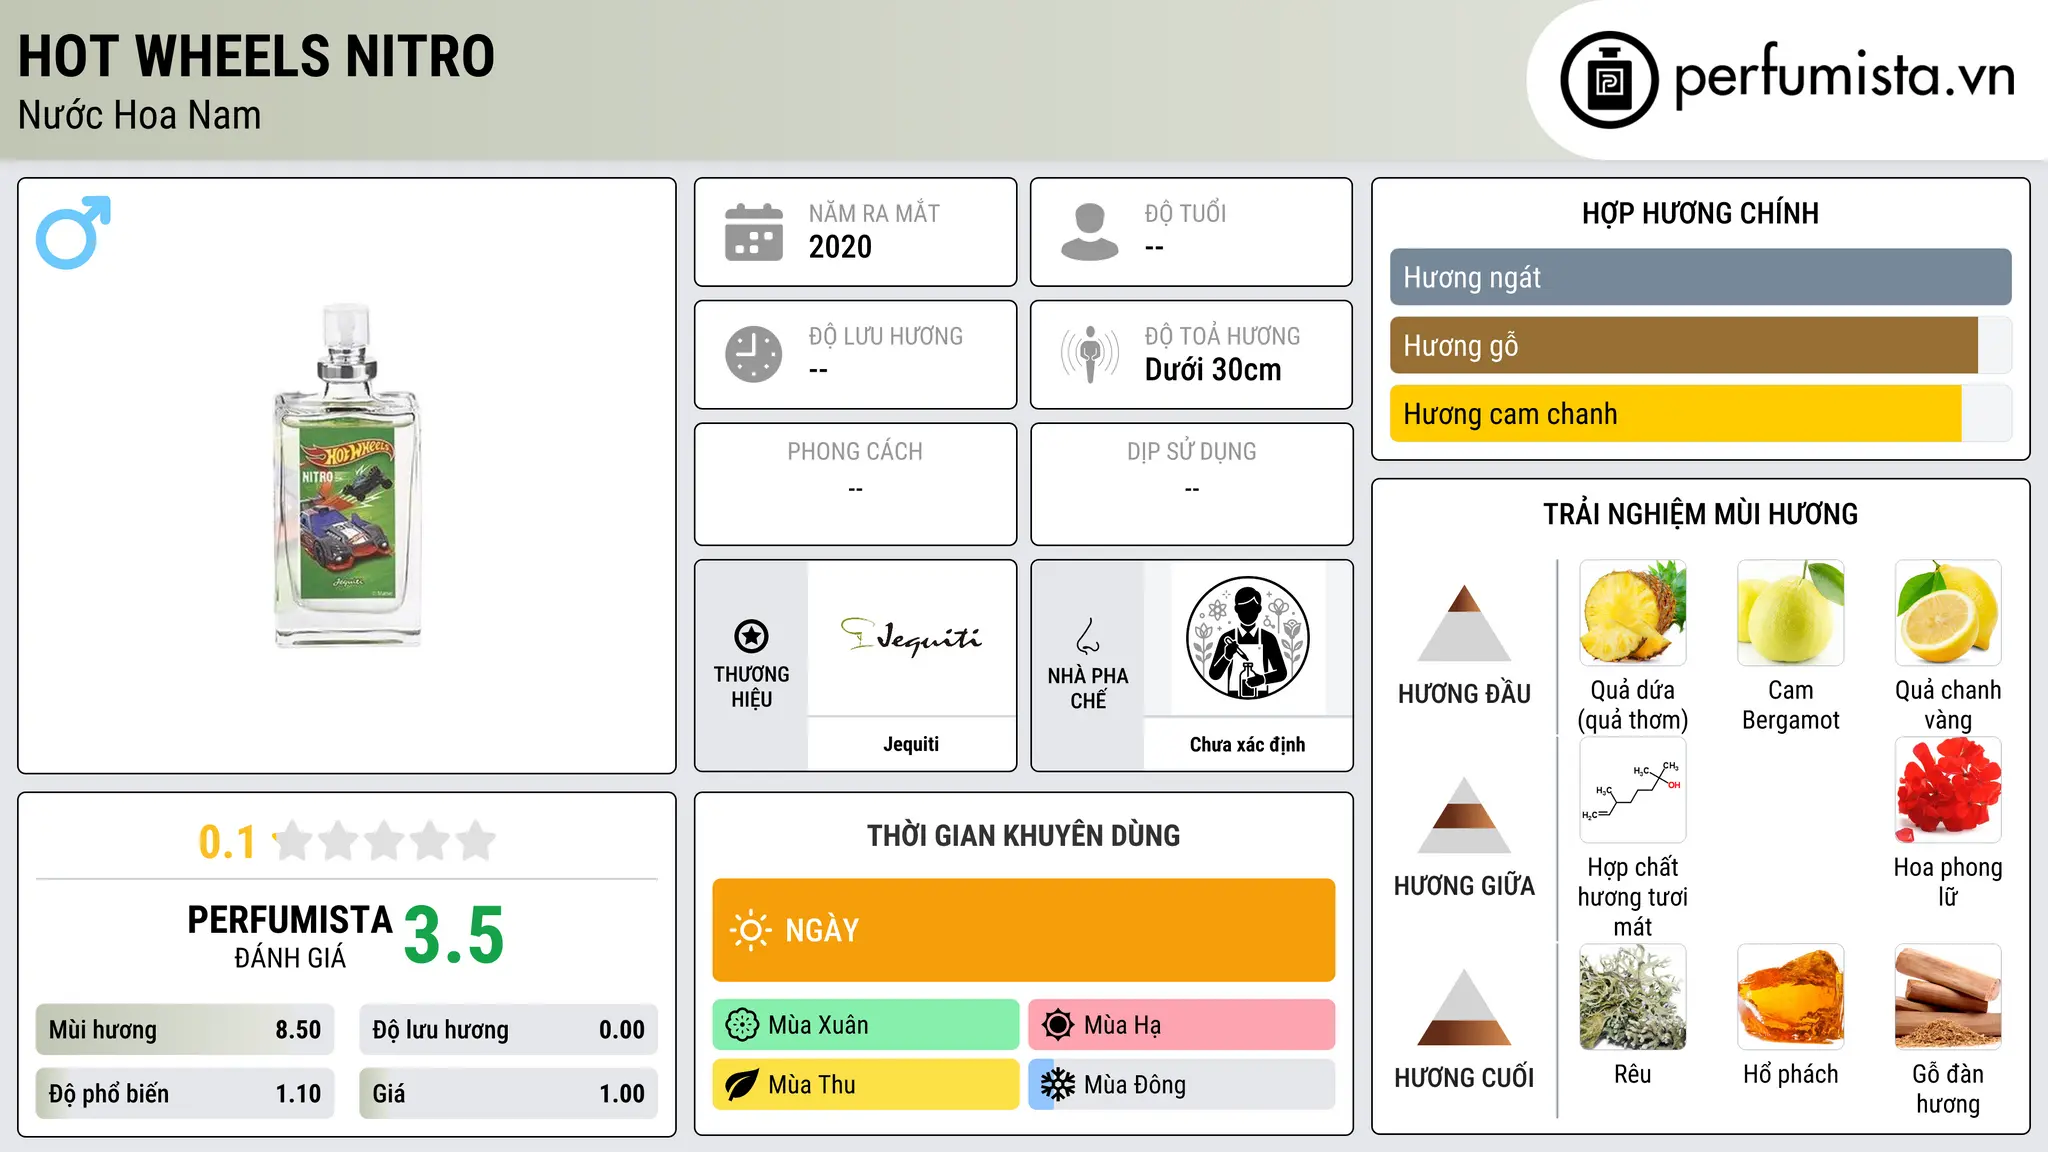Click the HOT WHEELS NITRO title
The height and width of the screenshot is (1152, 2048).
click(x=256, y=56)
